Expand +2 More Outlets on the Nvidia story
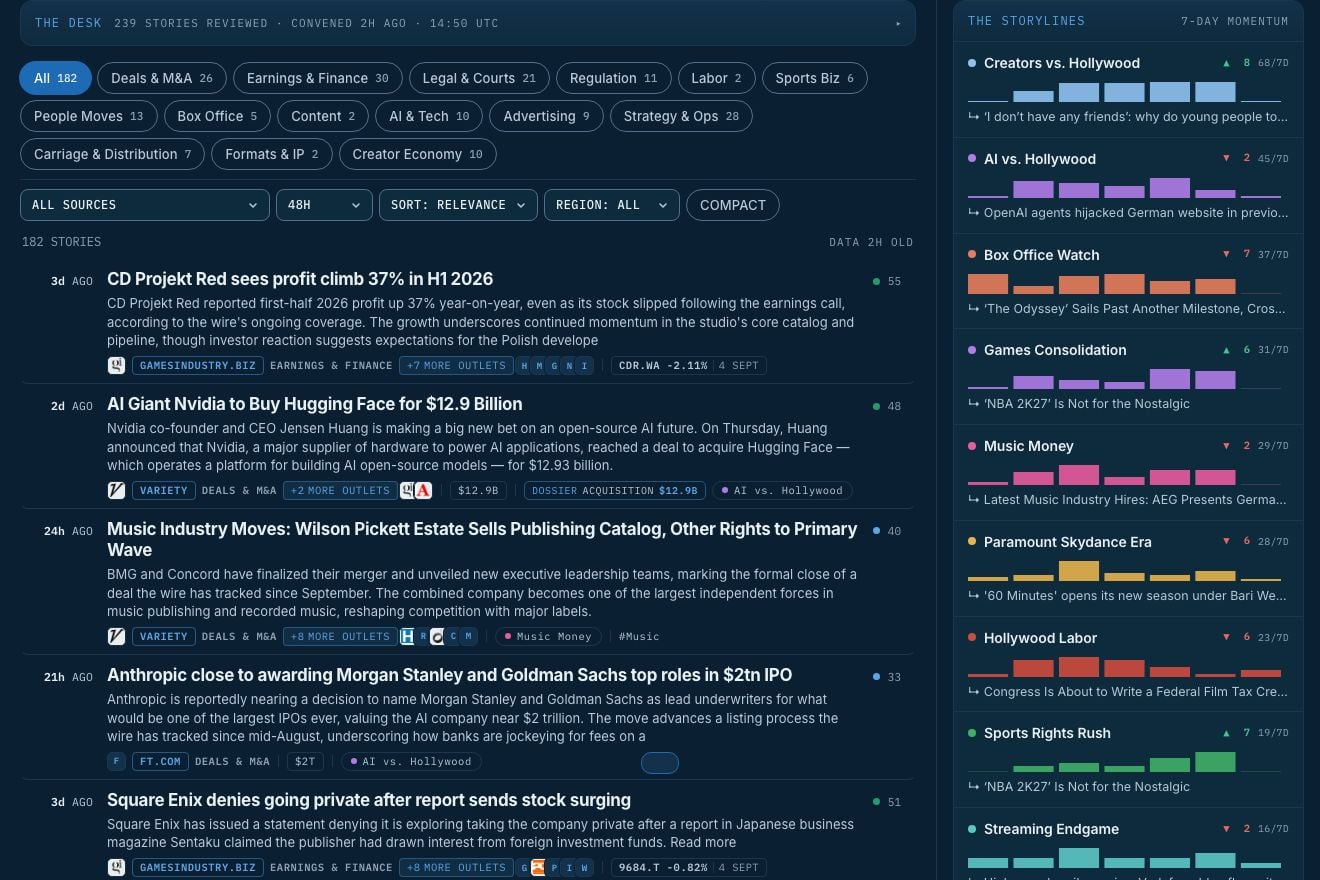Image resolution: width=1320 pixels, height=880 pixels. point(340,491)
